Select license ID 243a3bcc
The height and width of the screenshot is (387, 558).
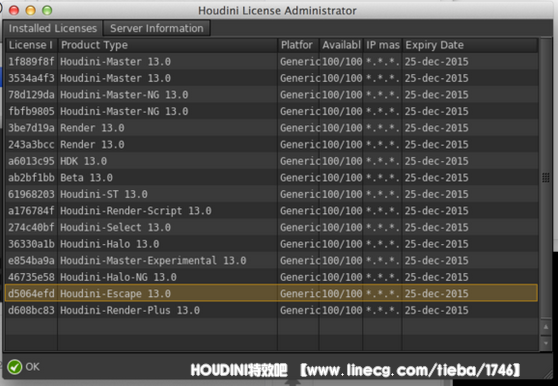pyautogui.click(x=31, y=145)
